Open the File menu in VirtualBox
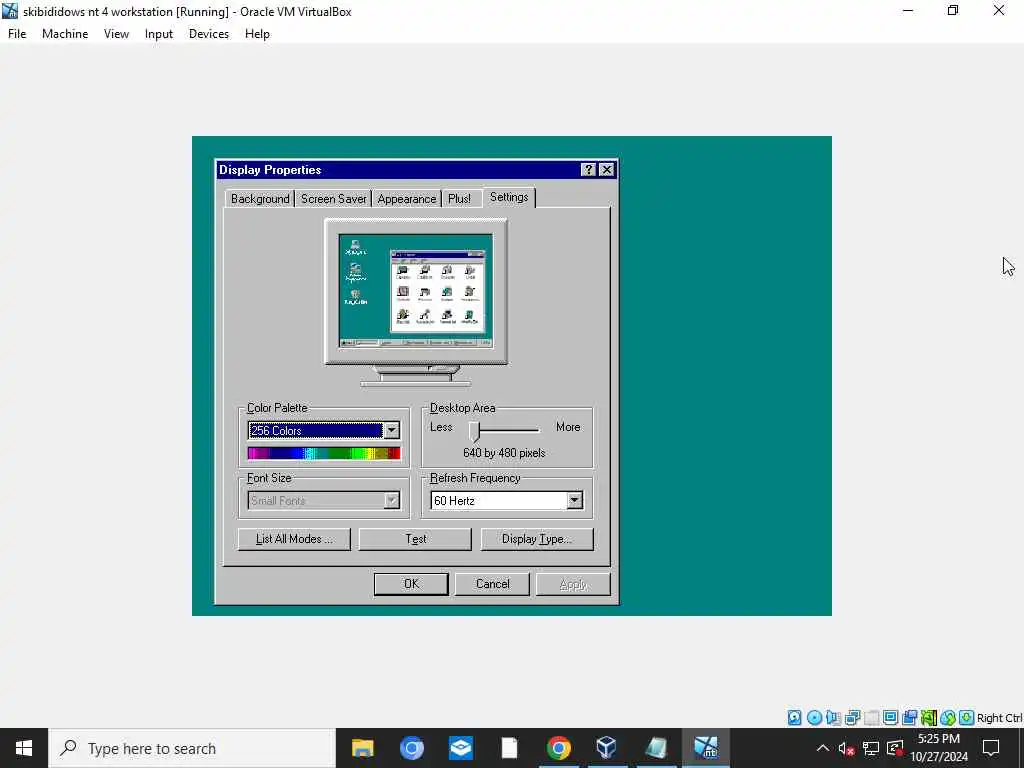This screenshot has width=1024, height=768. (17, 34)
